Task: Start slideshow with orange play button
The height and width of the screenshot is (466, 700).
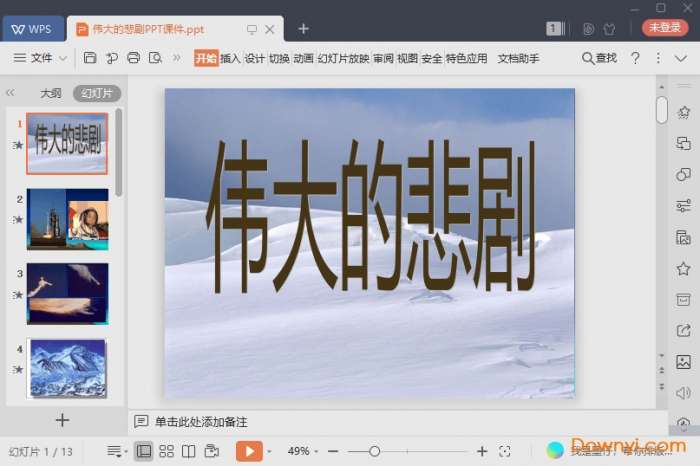Action: 249,451
